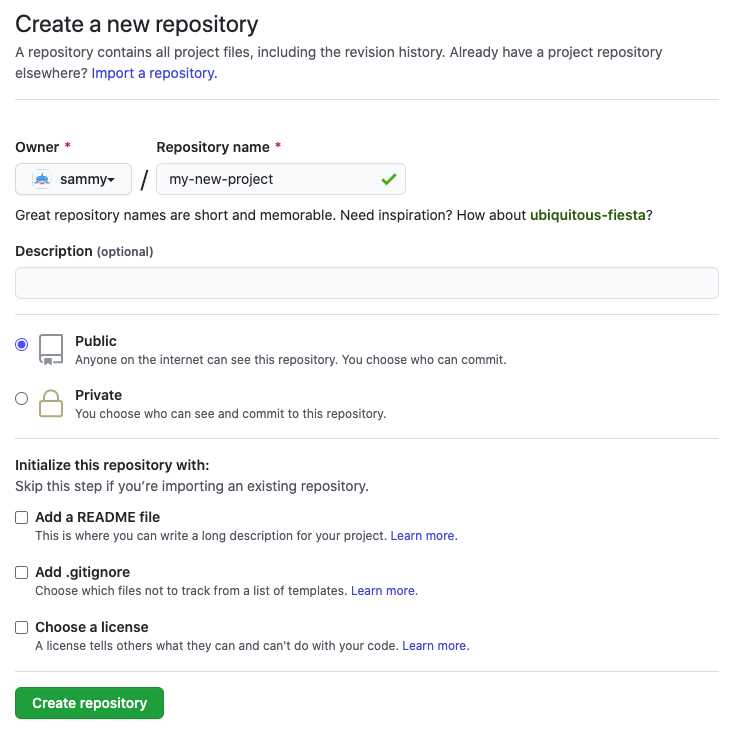Click the Description text field

(x=367, y=283)
